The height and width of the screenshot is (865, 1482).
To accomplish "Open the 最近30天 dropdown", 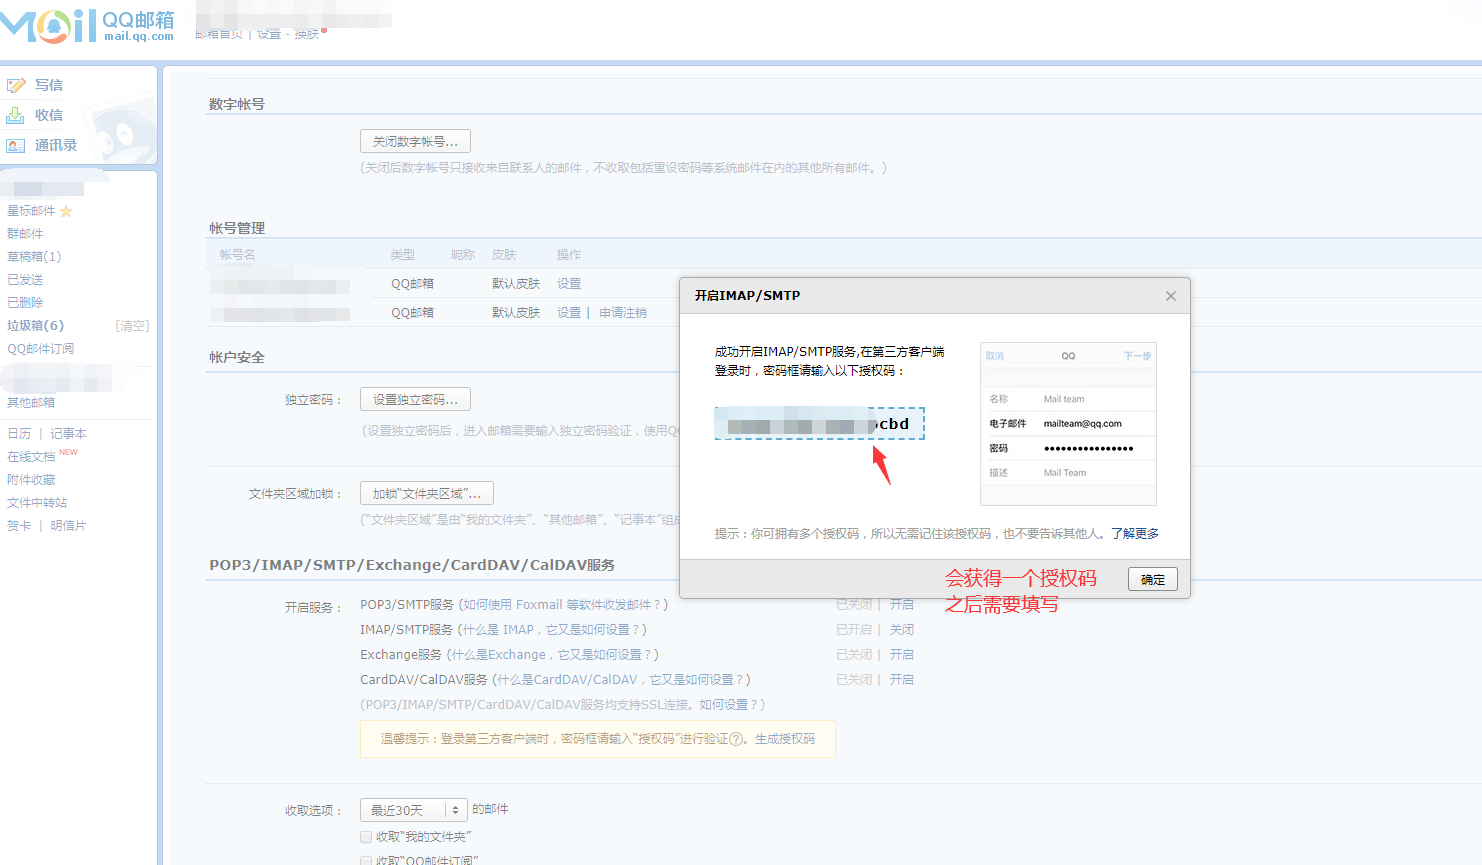I will tap(414, 810).
